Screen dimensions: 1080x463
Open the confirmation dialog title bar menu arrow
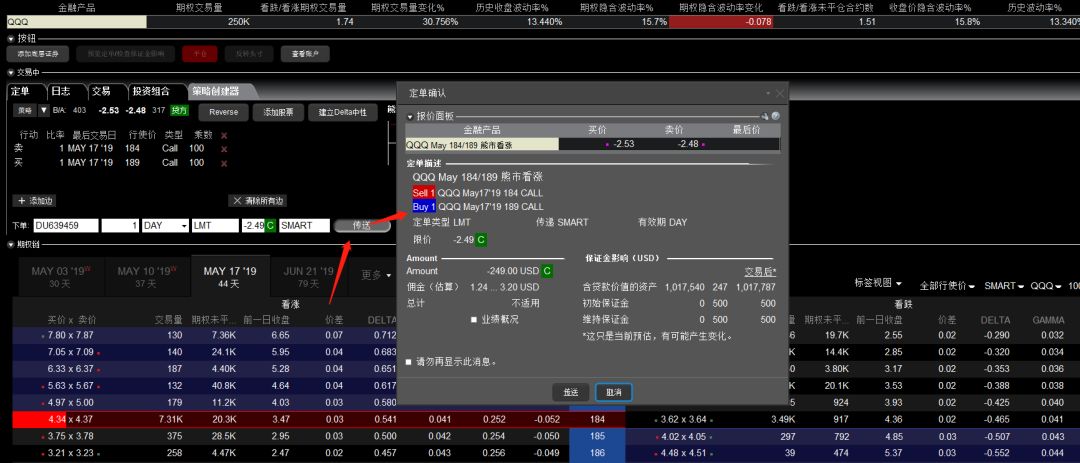(x=768, y=93)
